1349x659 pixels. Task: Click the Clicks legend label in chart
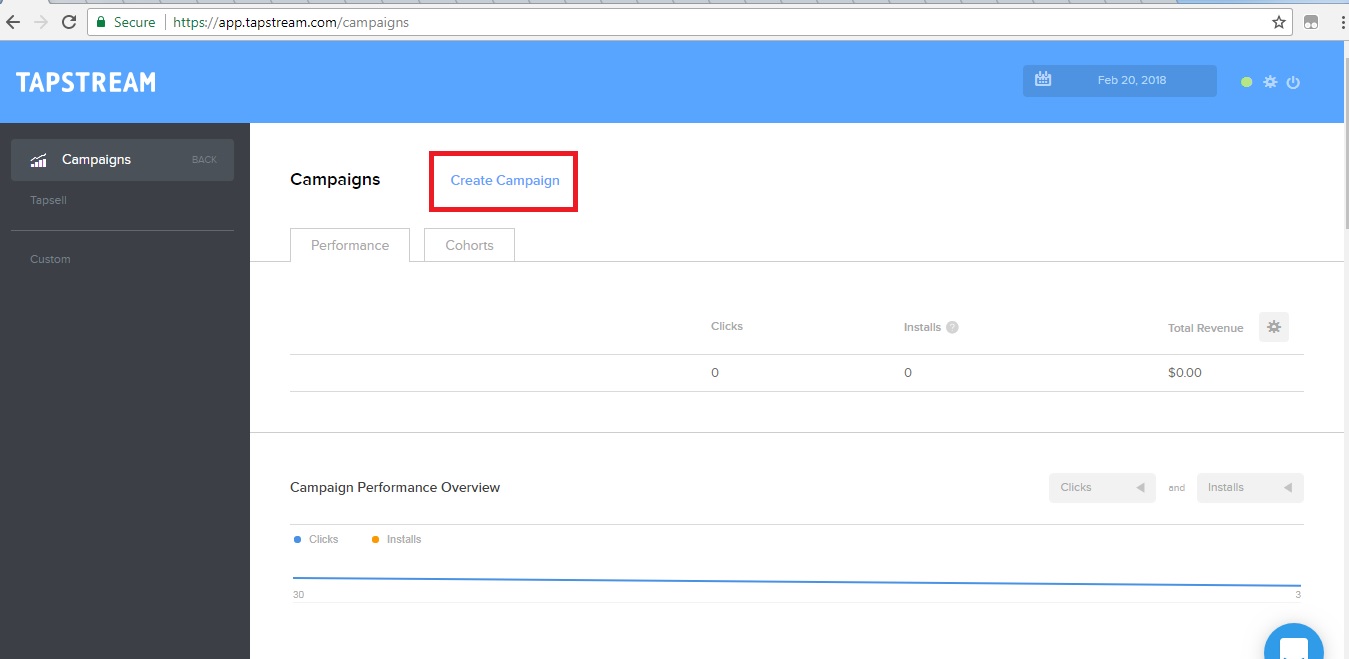[324, 539]
